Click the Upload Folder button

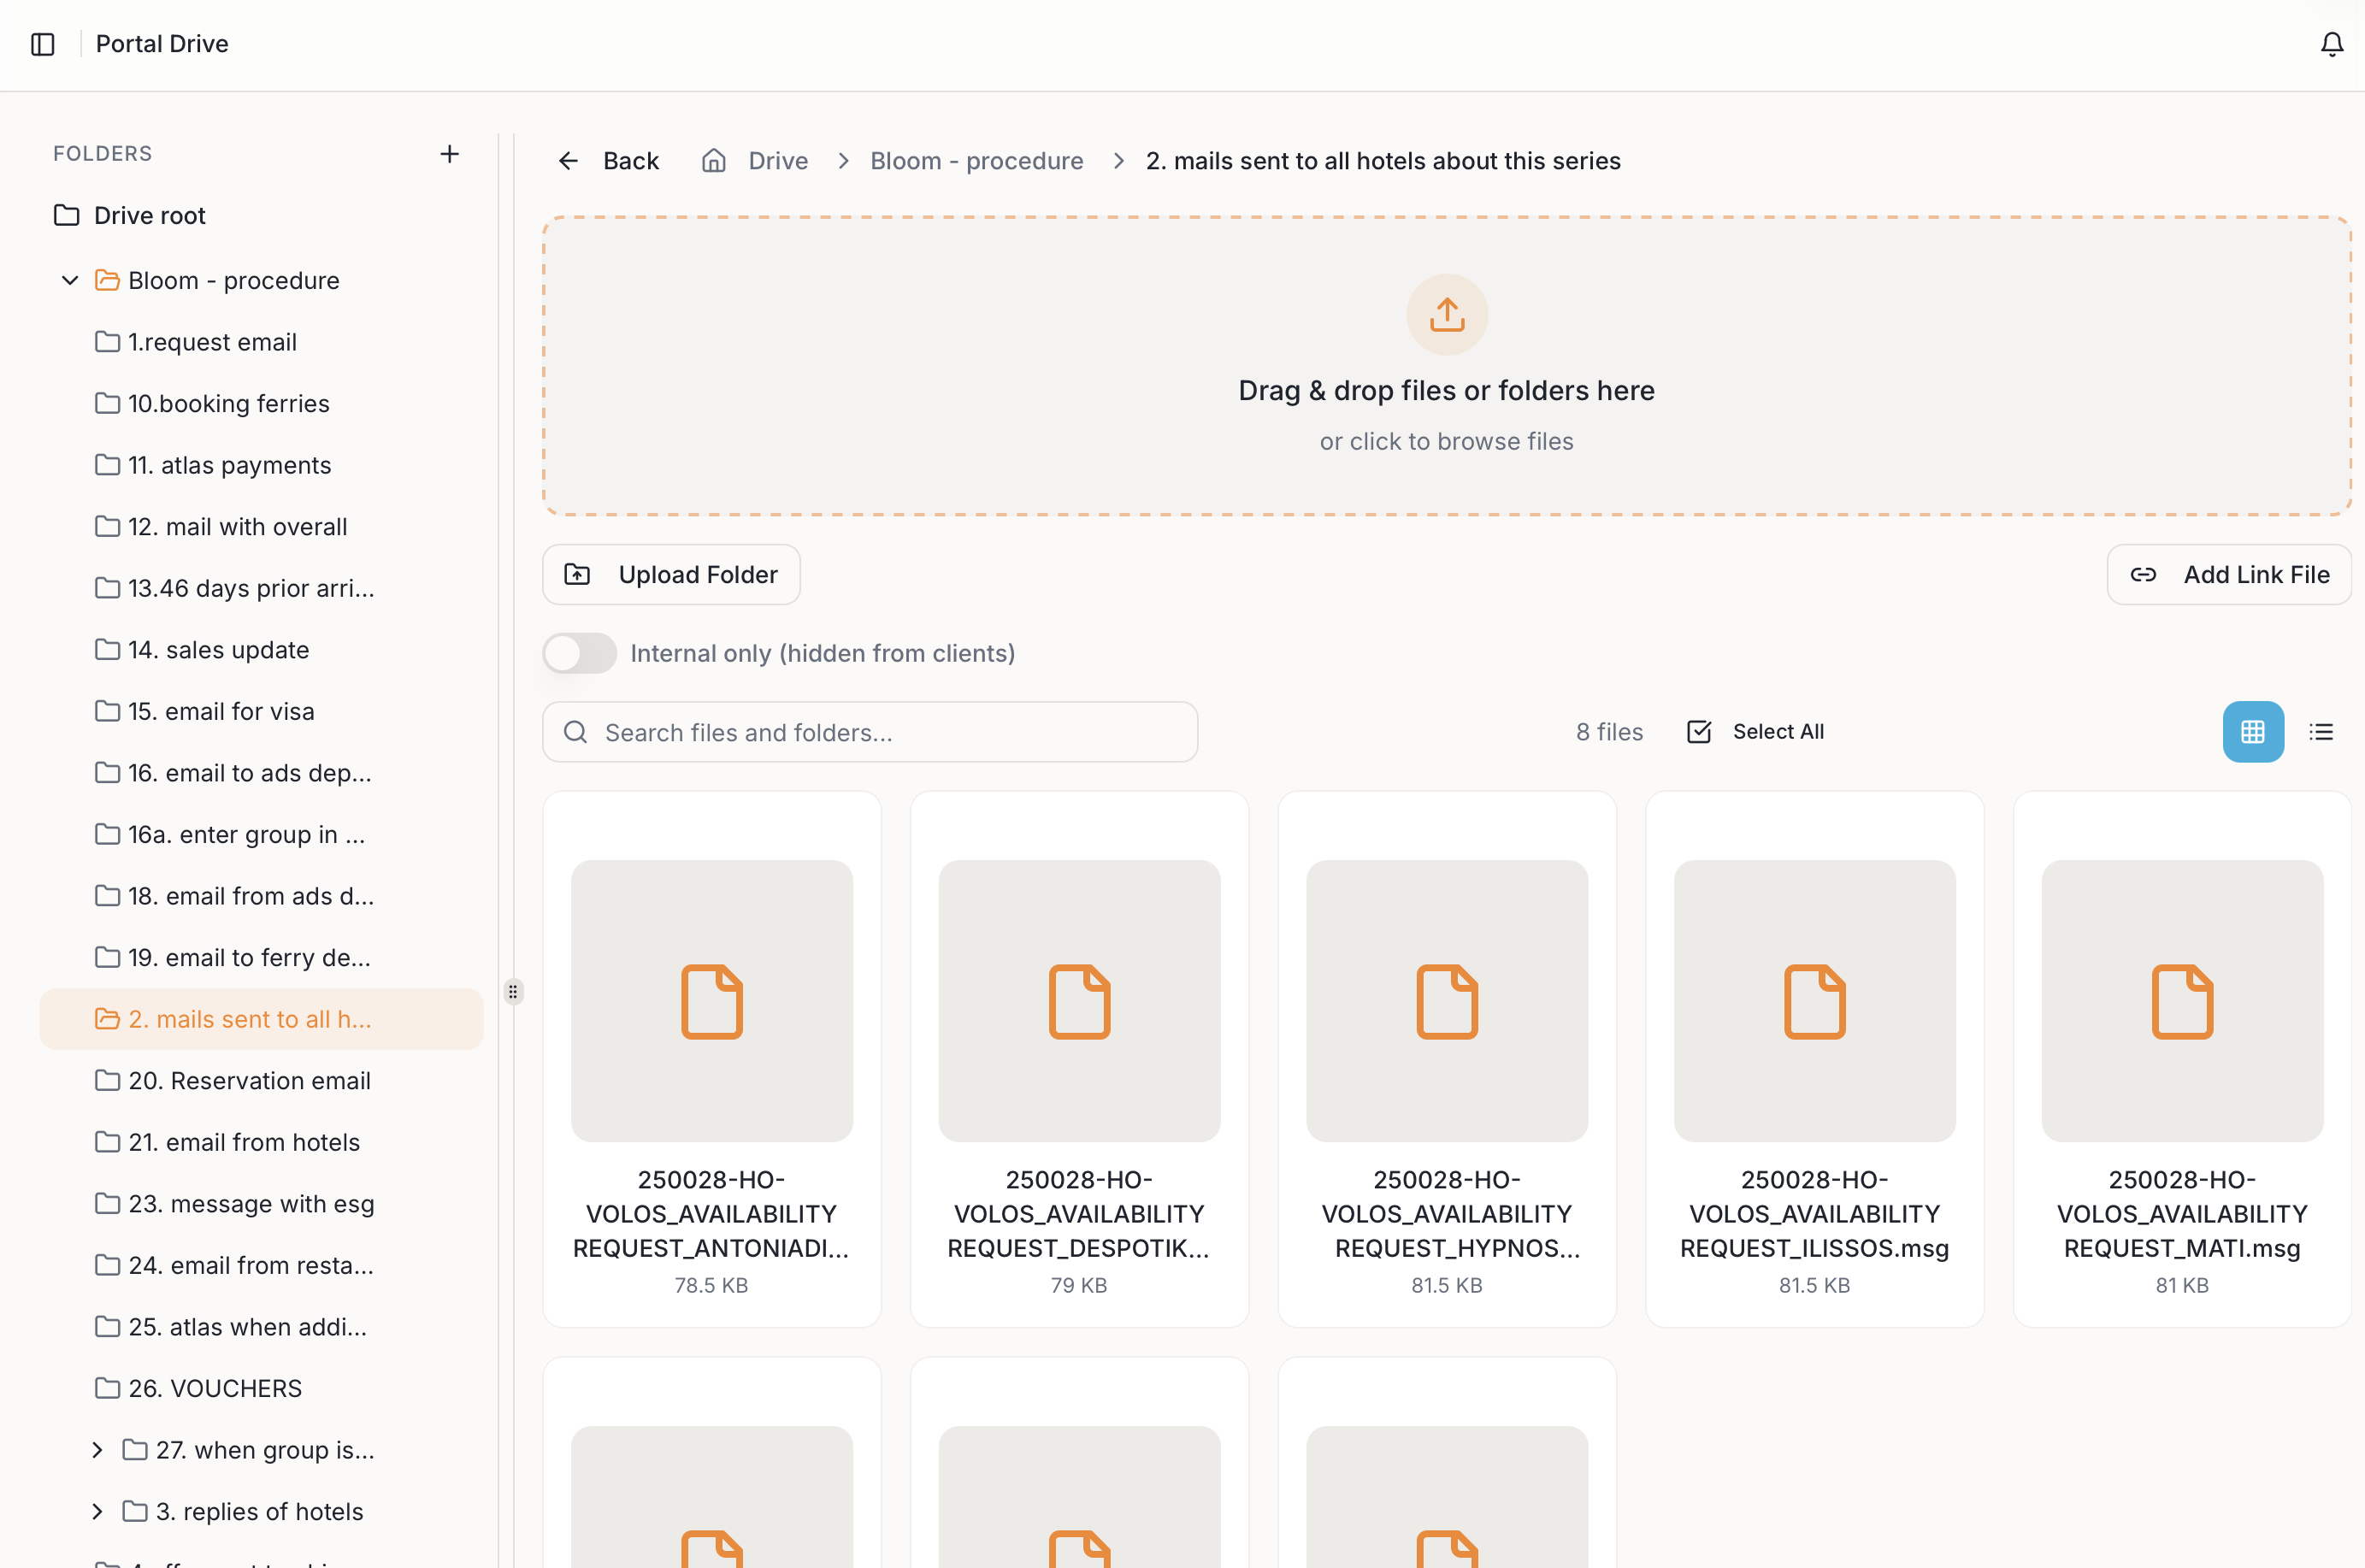pyautogui.click(x=670, y=574)
